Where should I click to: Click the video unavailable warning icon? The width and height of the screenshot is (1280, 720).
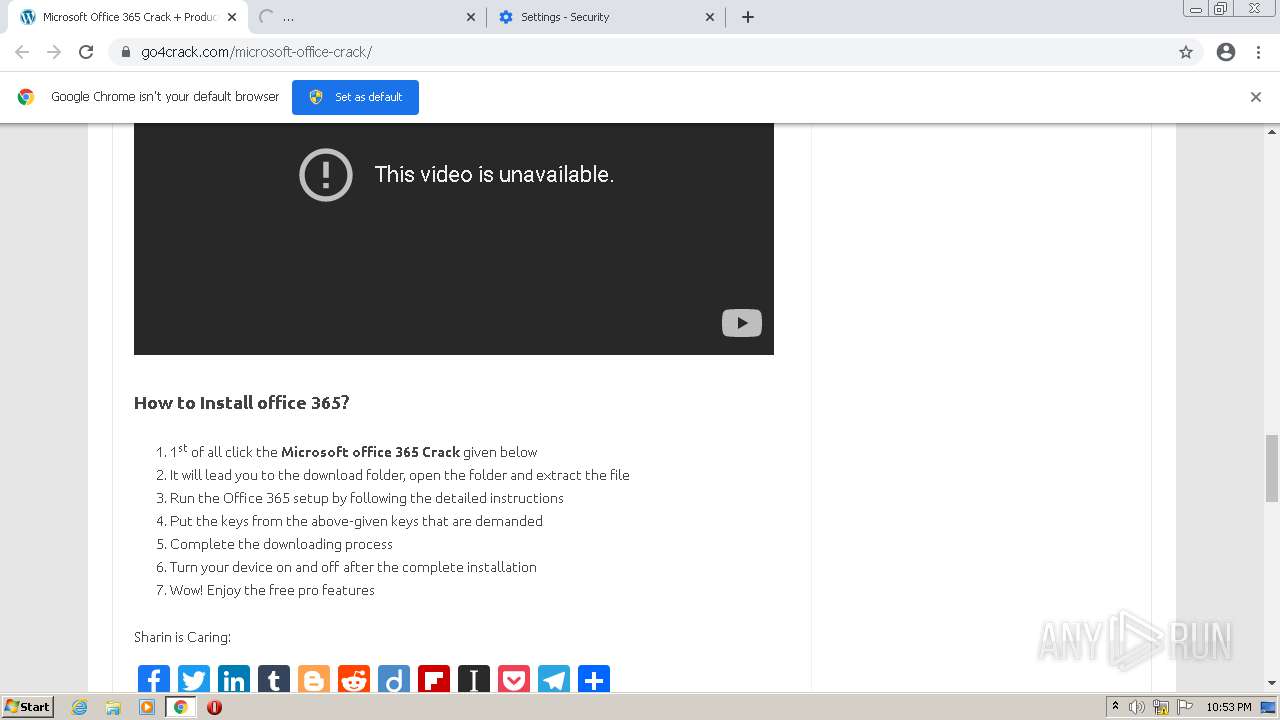[x=326, y=174]
